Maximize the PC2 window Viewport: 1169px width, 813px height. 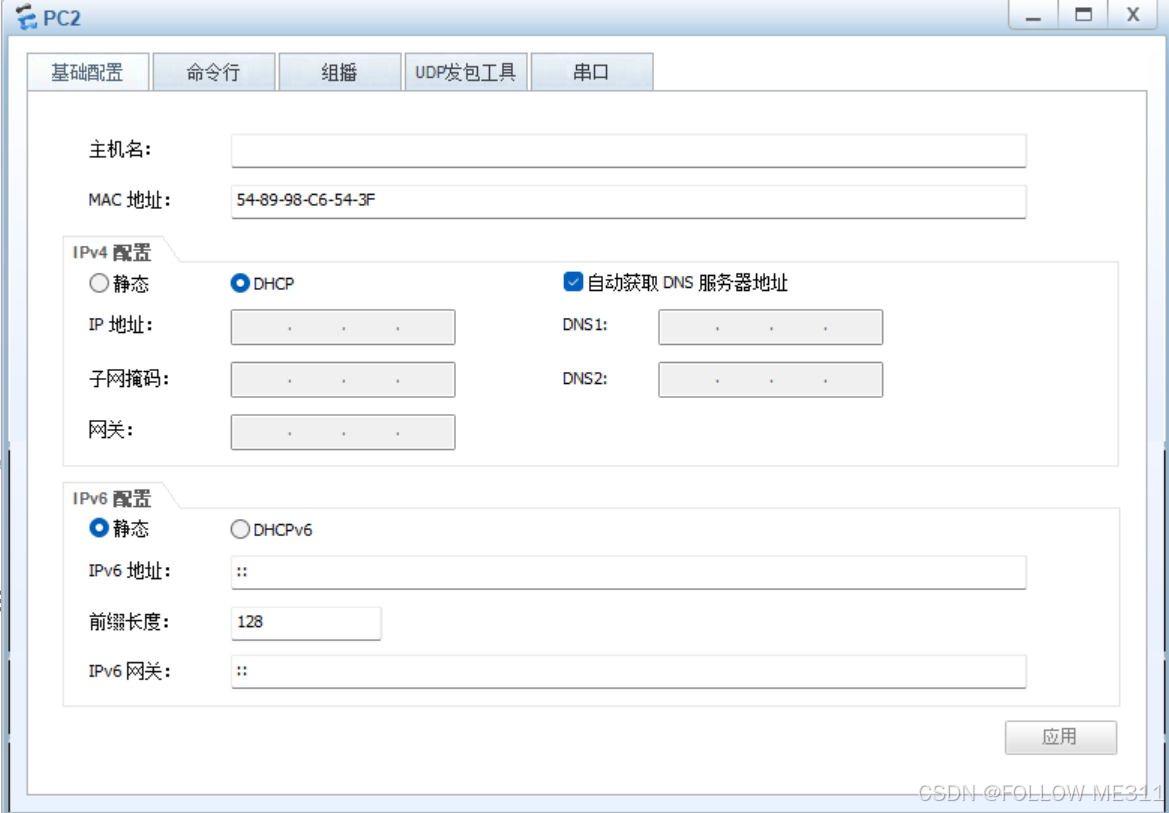coord(1083,15)
